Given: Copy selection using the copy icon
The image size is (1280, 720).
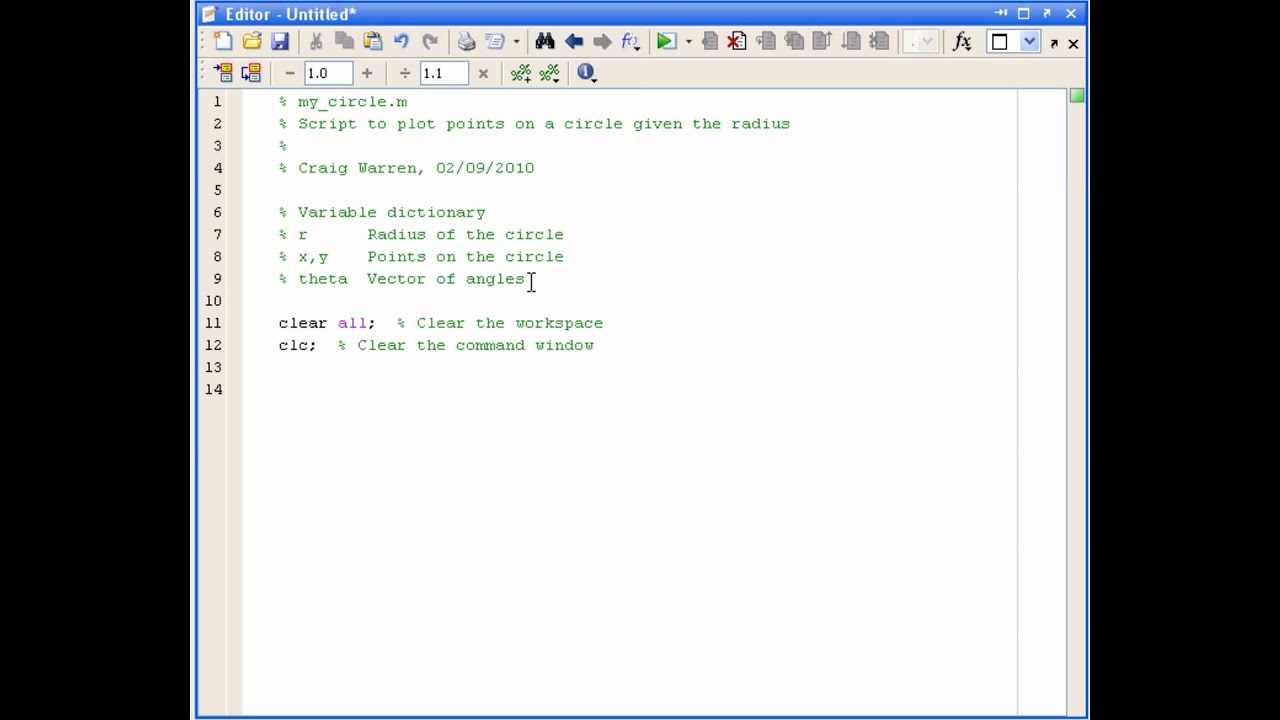Looking at the screenshot, I should pyautogui.click(x=344, y=41).
